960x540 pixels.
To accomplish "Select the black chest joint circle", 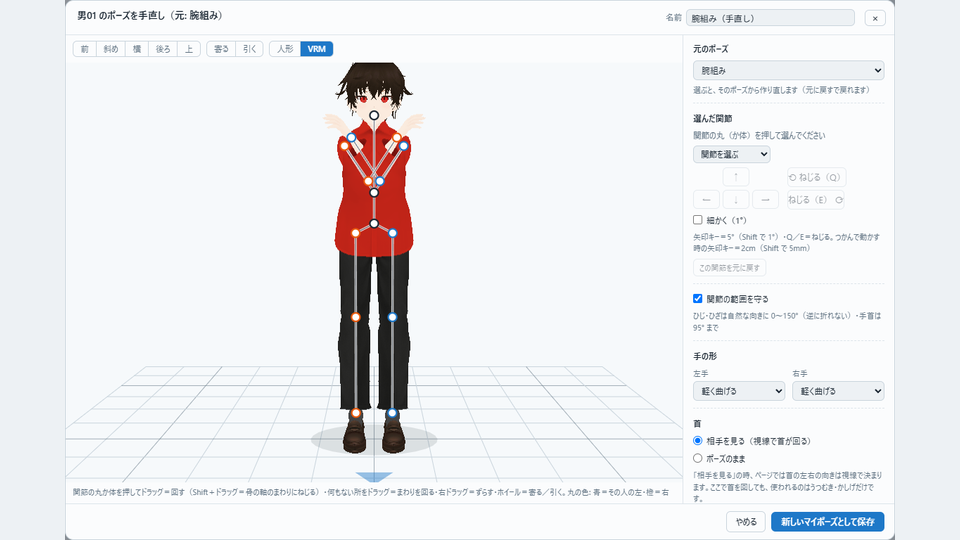I will (373, 192).
